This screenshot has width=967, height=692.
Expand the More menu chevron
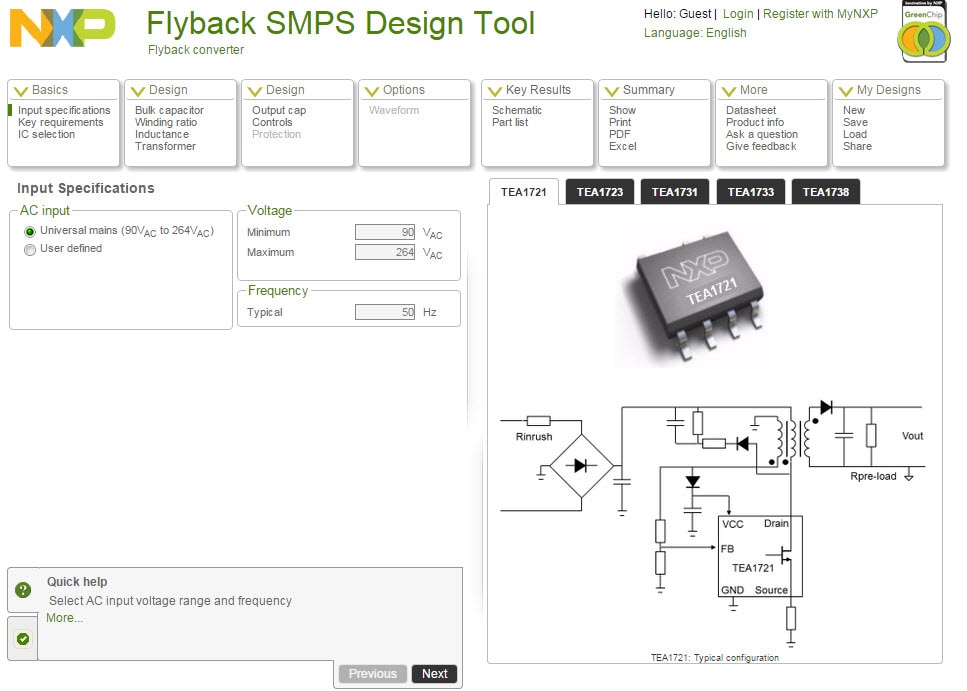[728, 91]
